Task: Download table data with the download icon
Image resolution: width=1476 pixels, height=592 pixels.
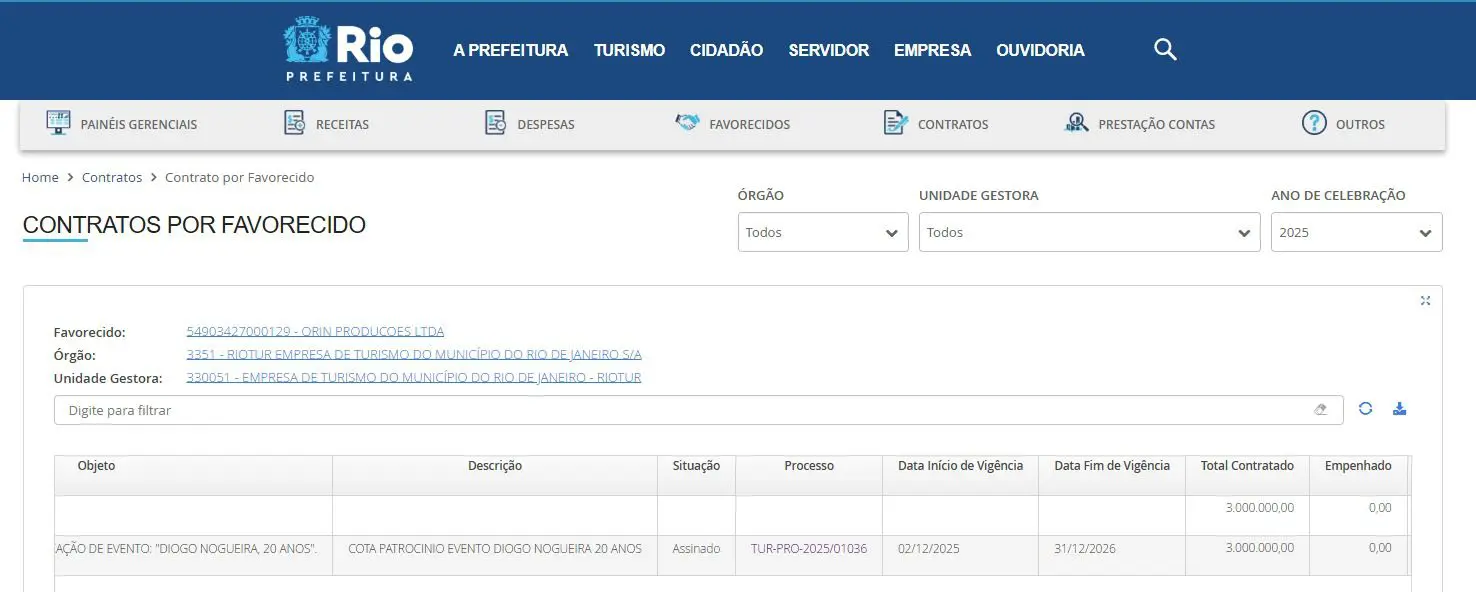Action: click(1400, 408)
